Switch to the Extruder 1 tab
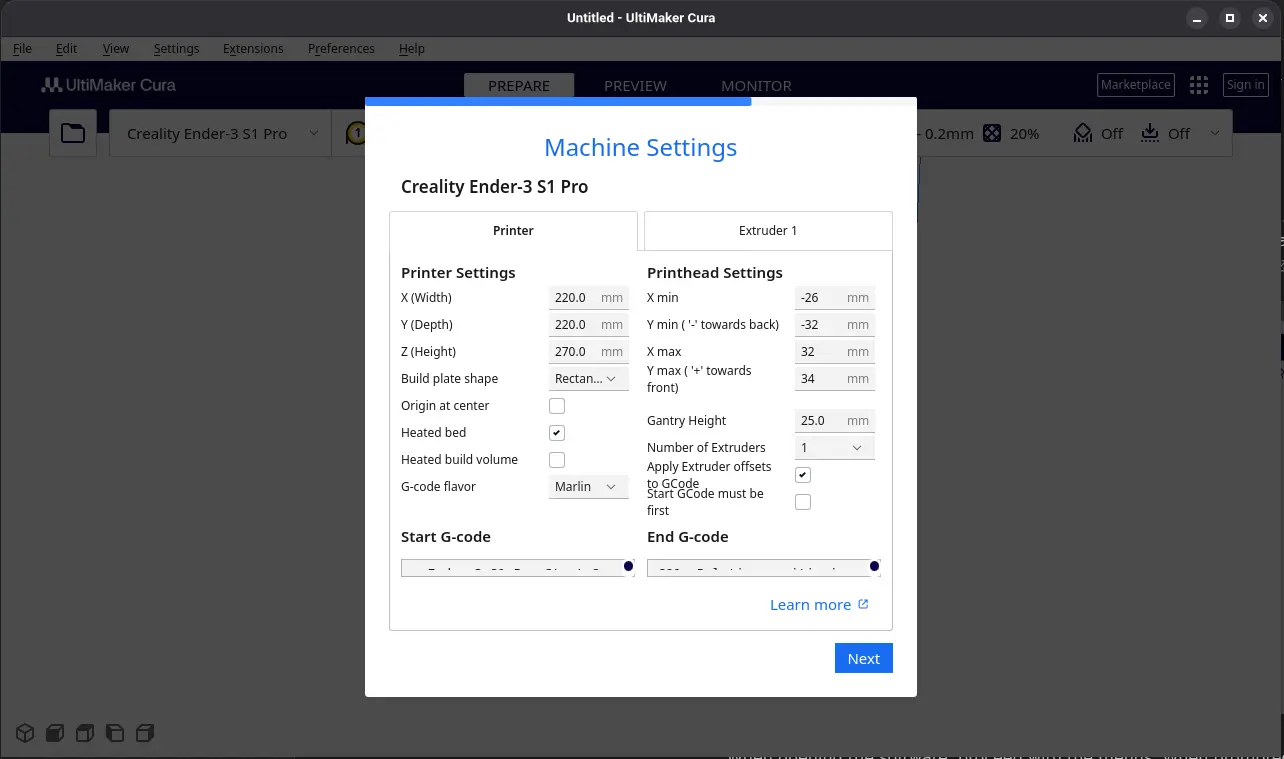Screen dimensions: 1284x759 coord(768,231)
